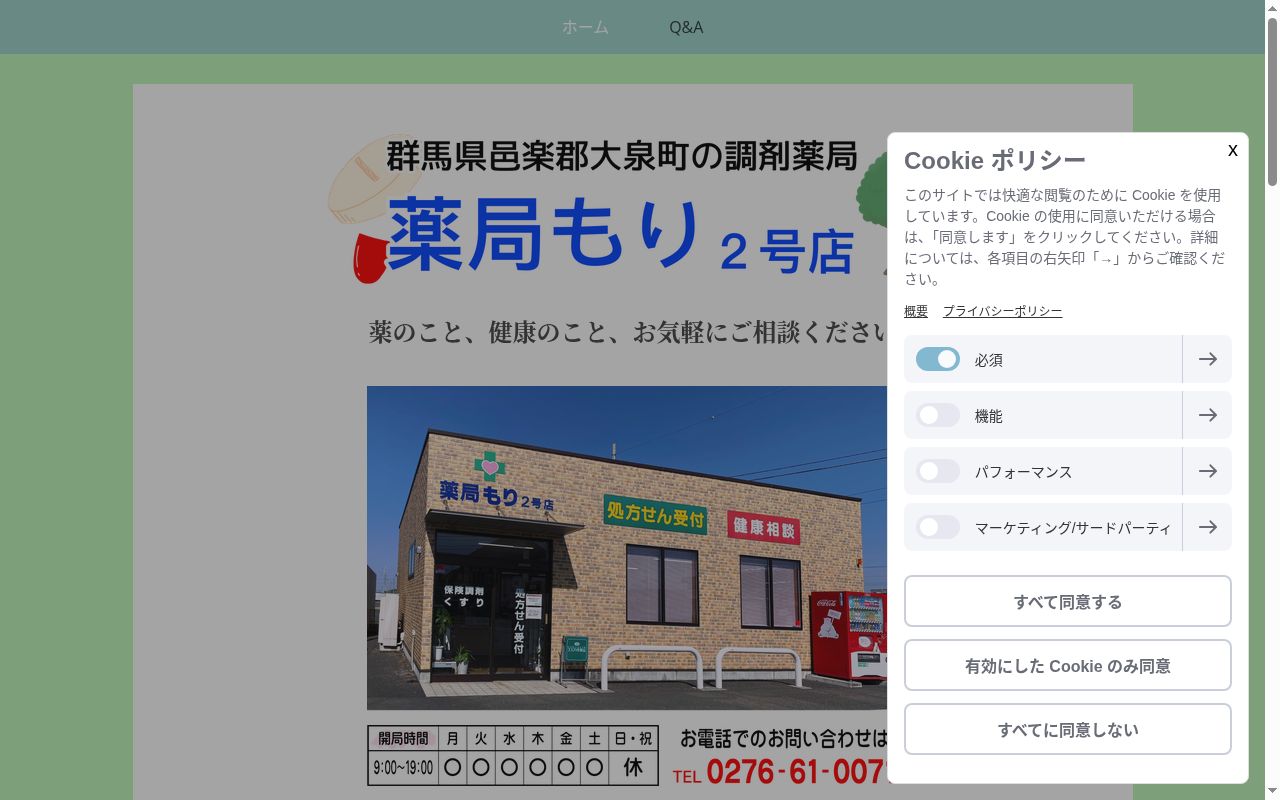The image size is (1280, 800).
Task: Click the 9:00~19:00 hours cell
Action: (403, 768)
